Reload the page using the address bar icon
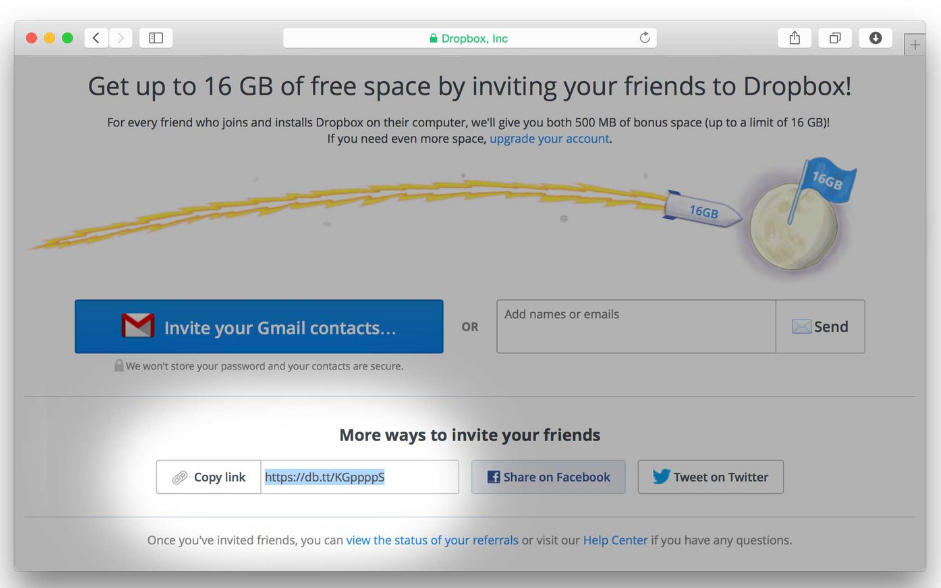This screenshot has height=588, width=941. [645, 37]
